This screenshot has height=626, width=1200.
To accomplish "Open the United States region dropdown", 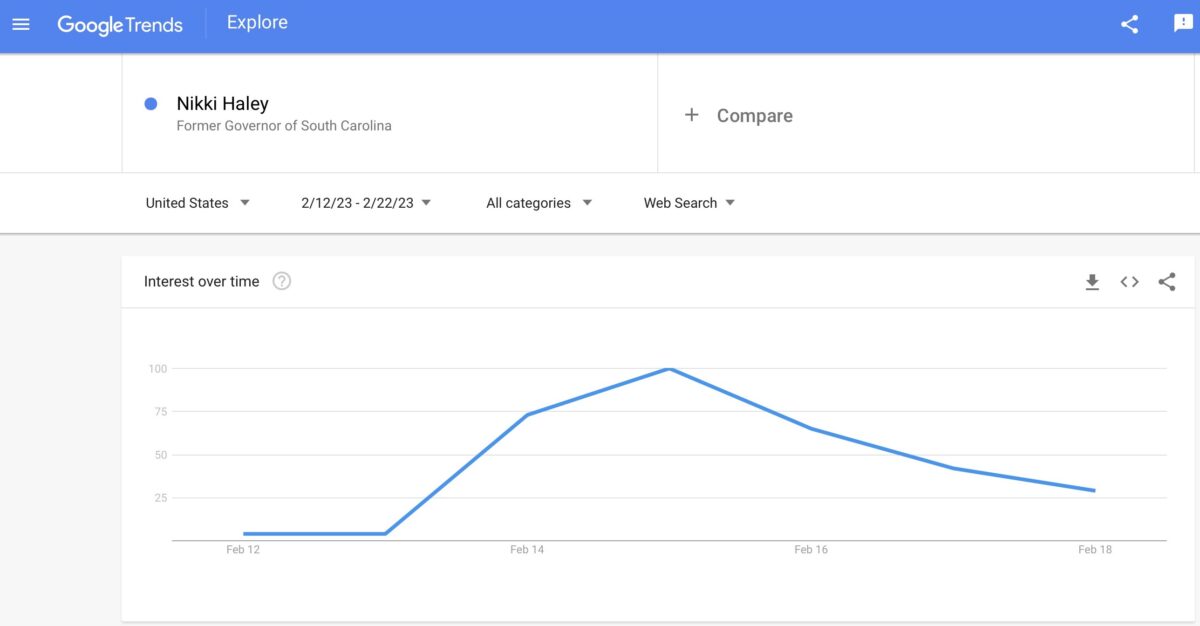I will point(198,203).
